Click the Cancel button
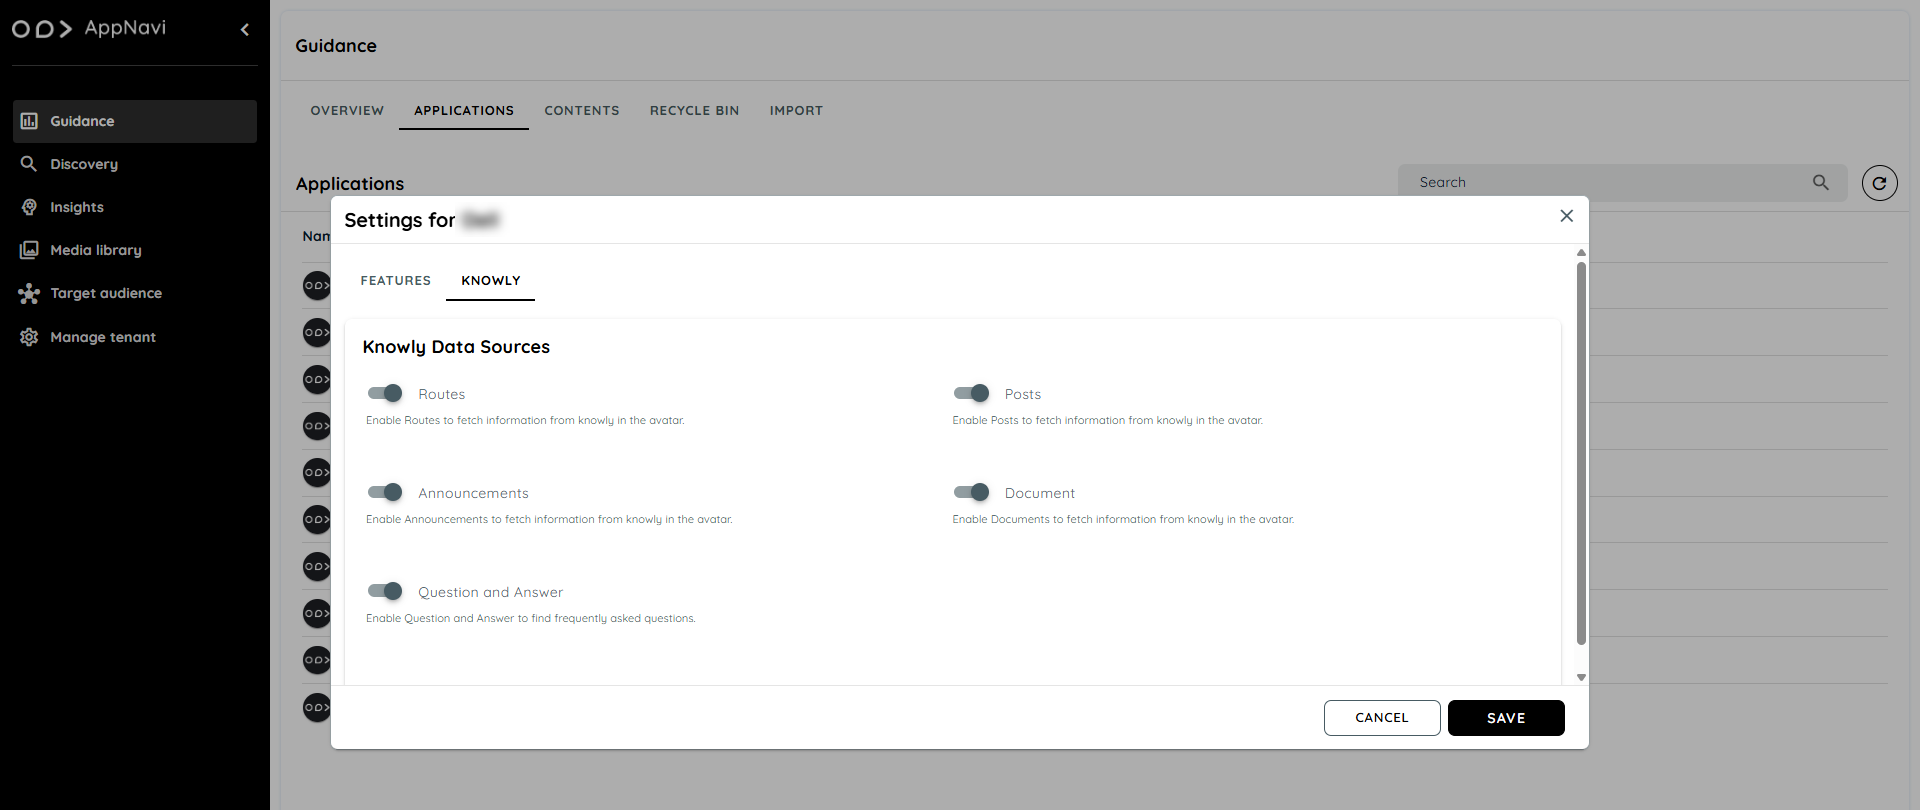Image resolution: width=1920 pixels, height=810 pixels. click(x=1382, y=718)
